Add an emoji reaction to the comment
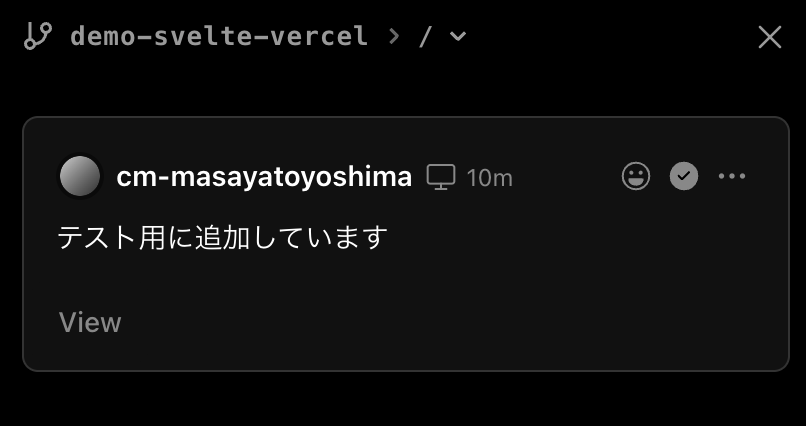This screenshot has width=806, height=426. pyautogui.click(x=636, y=177)
